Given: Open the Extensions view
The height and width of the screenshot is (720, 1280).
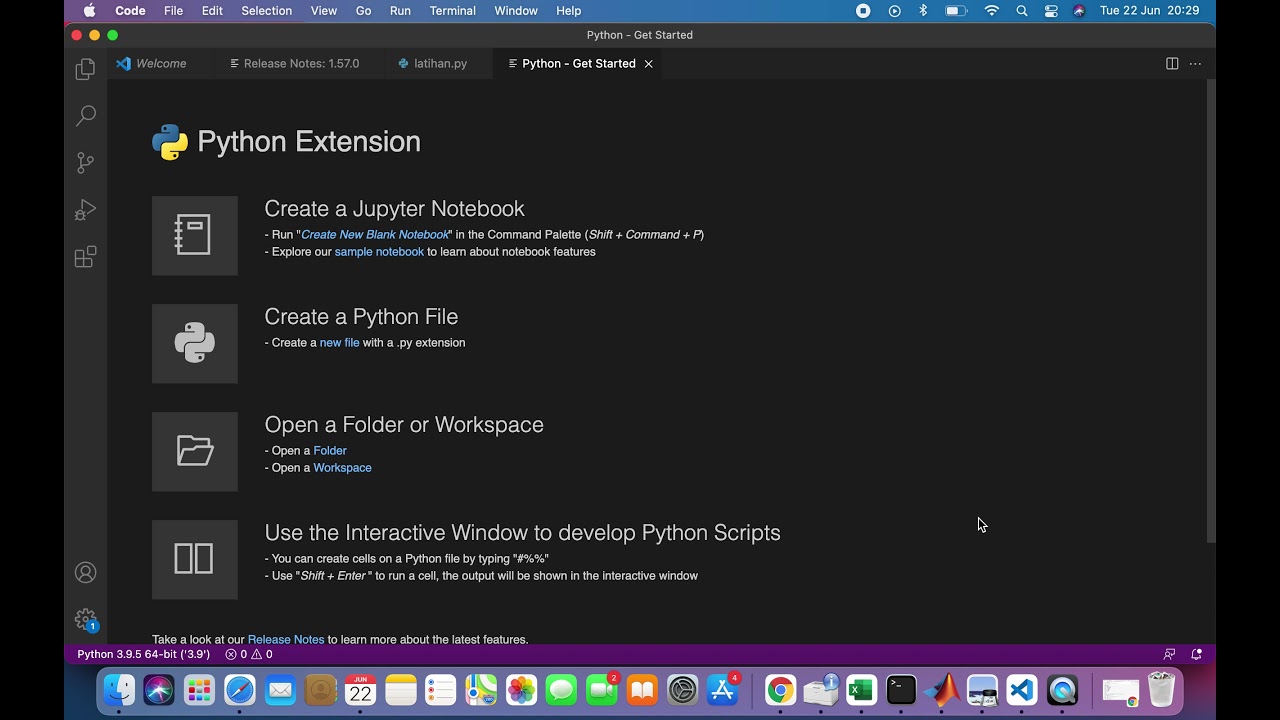Looking at the screenshot, I should pos(86,257).
